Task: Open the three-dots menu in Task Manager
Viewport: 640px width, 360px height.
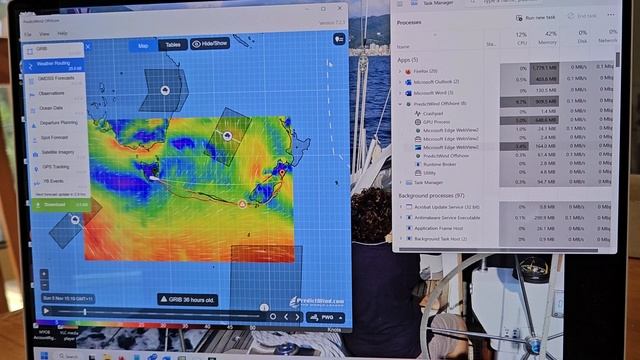Action: (611, 15)
